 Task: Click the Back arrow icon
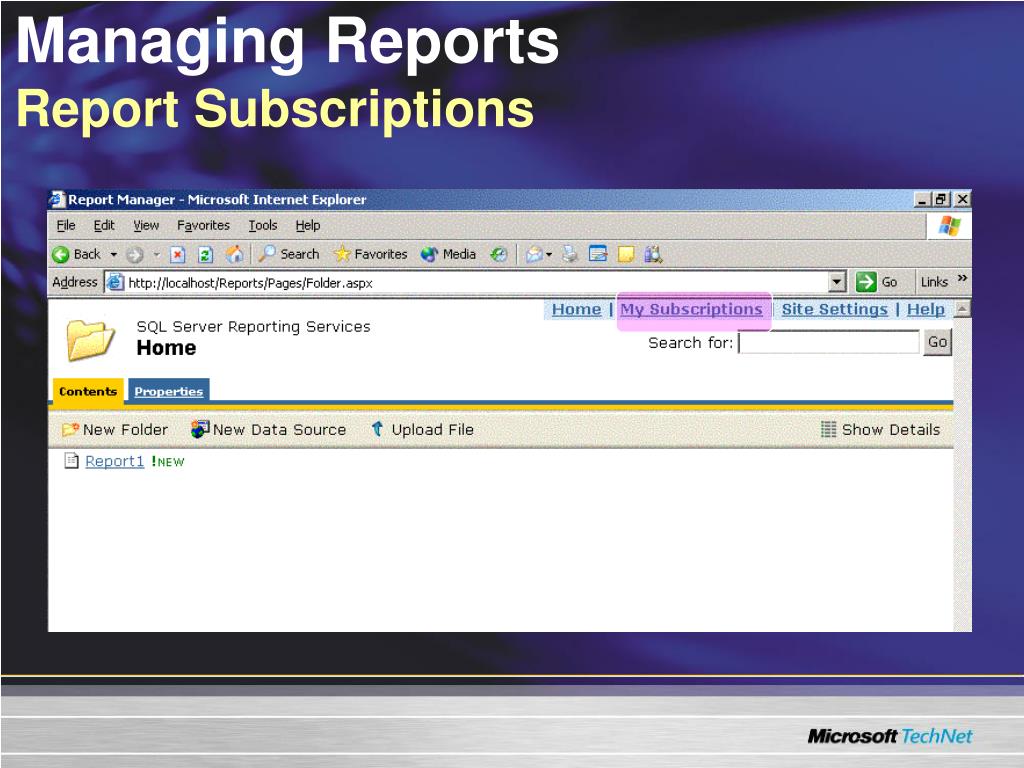pos(61,255)
